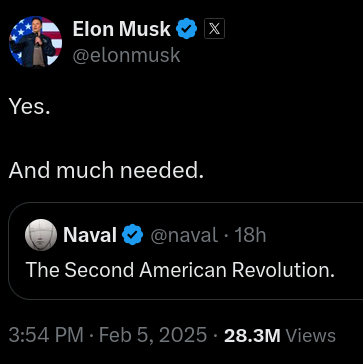Click the "And much needed." line
Image resolution: width=363 pixels, height=364 pixels.
[106, 171]
